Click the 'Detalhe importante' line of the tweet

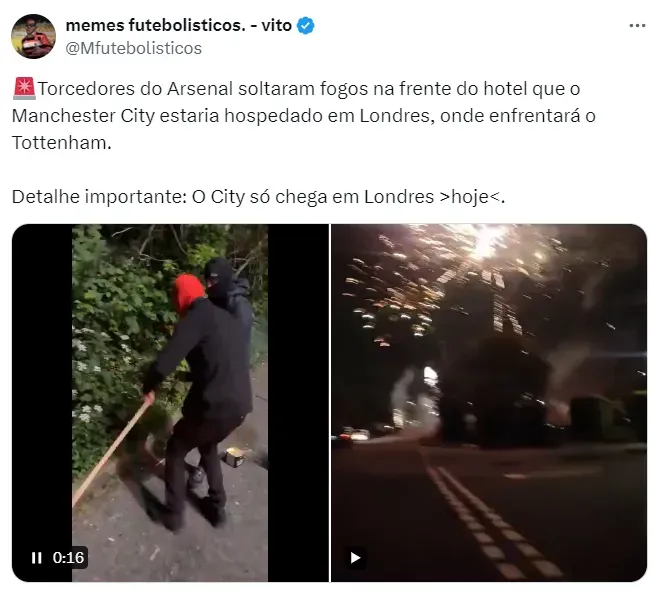(258, 197)
